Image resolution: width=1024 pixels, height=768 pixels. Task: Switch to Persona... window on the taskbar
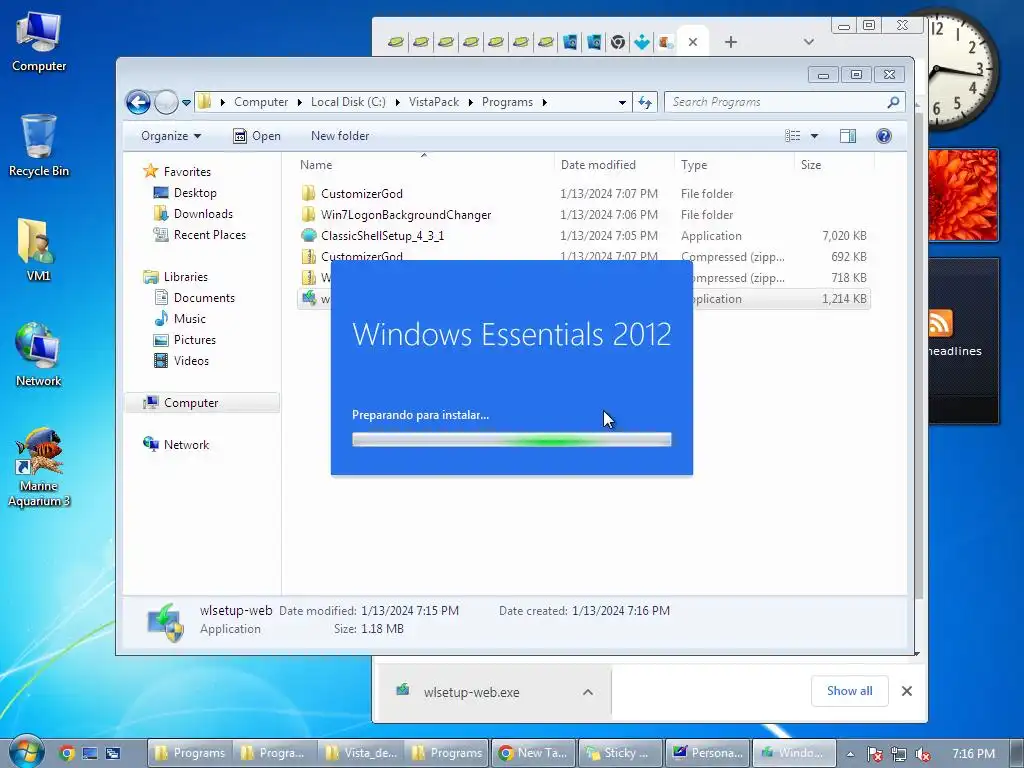point(708,753)
